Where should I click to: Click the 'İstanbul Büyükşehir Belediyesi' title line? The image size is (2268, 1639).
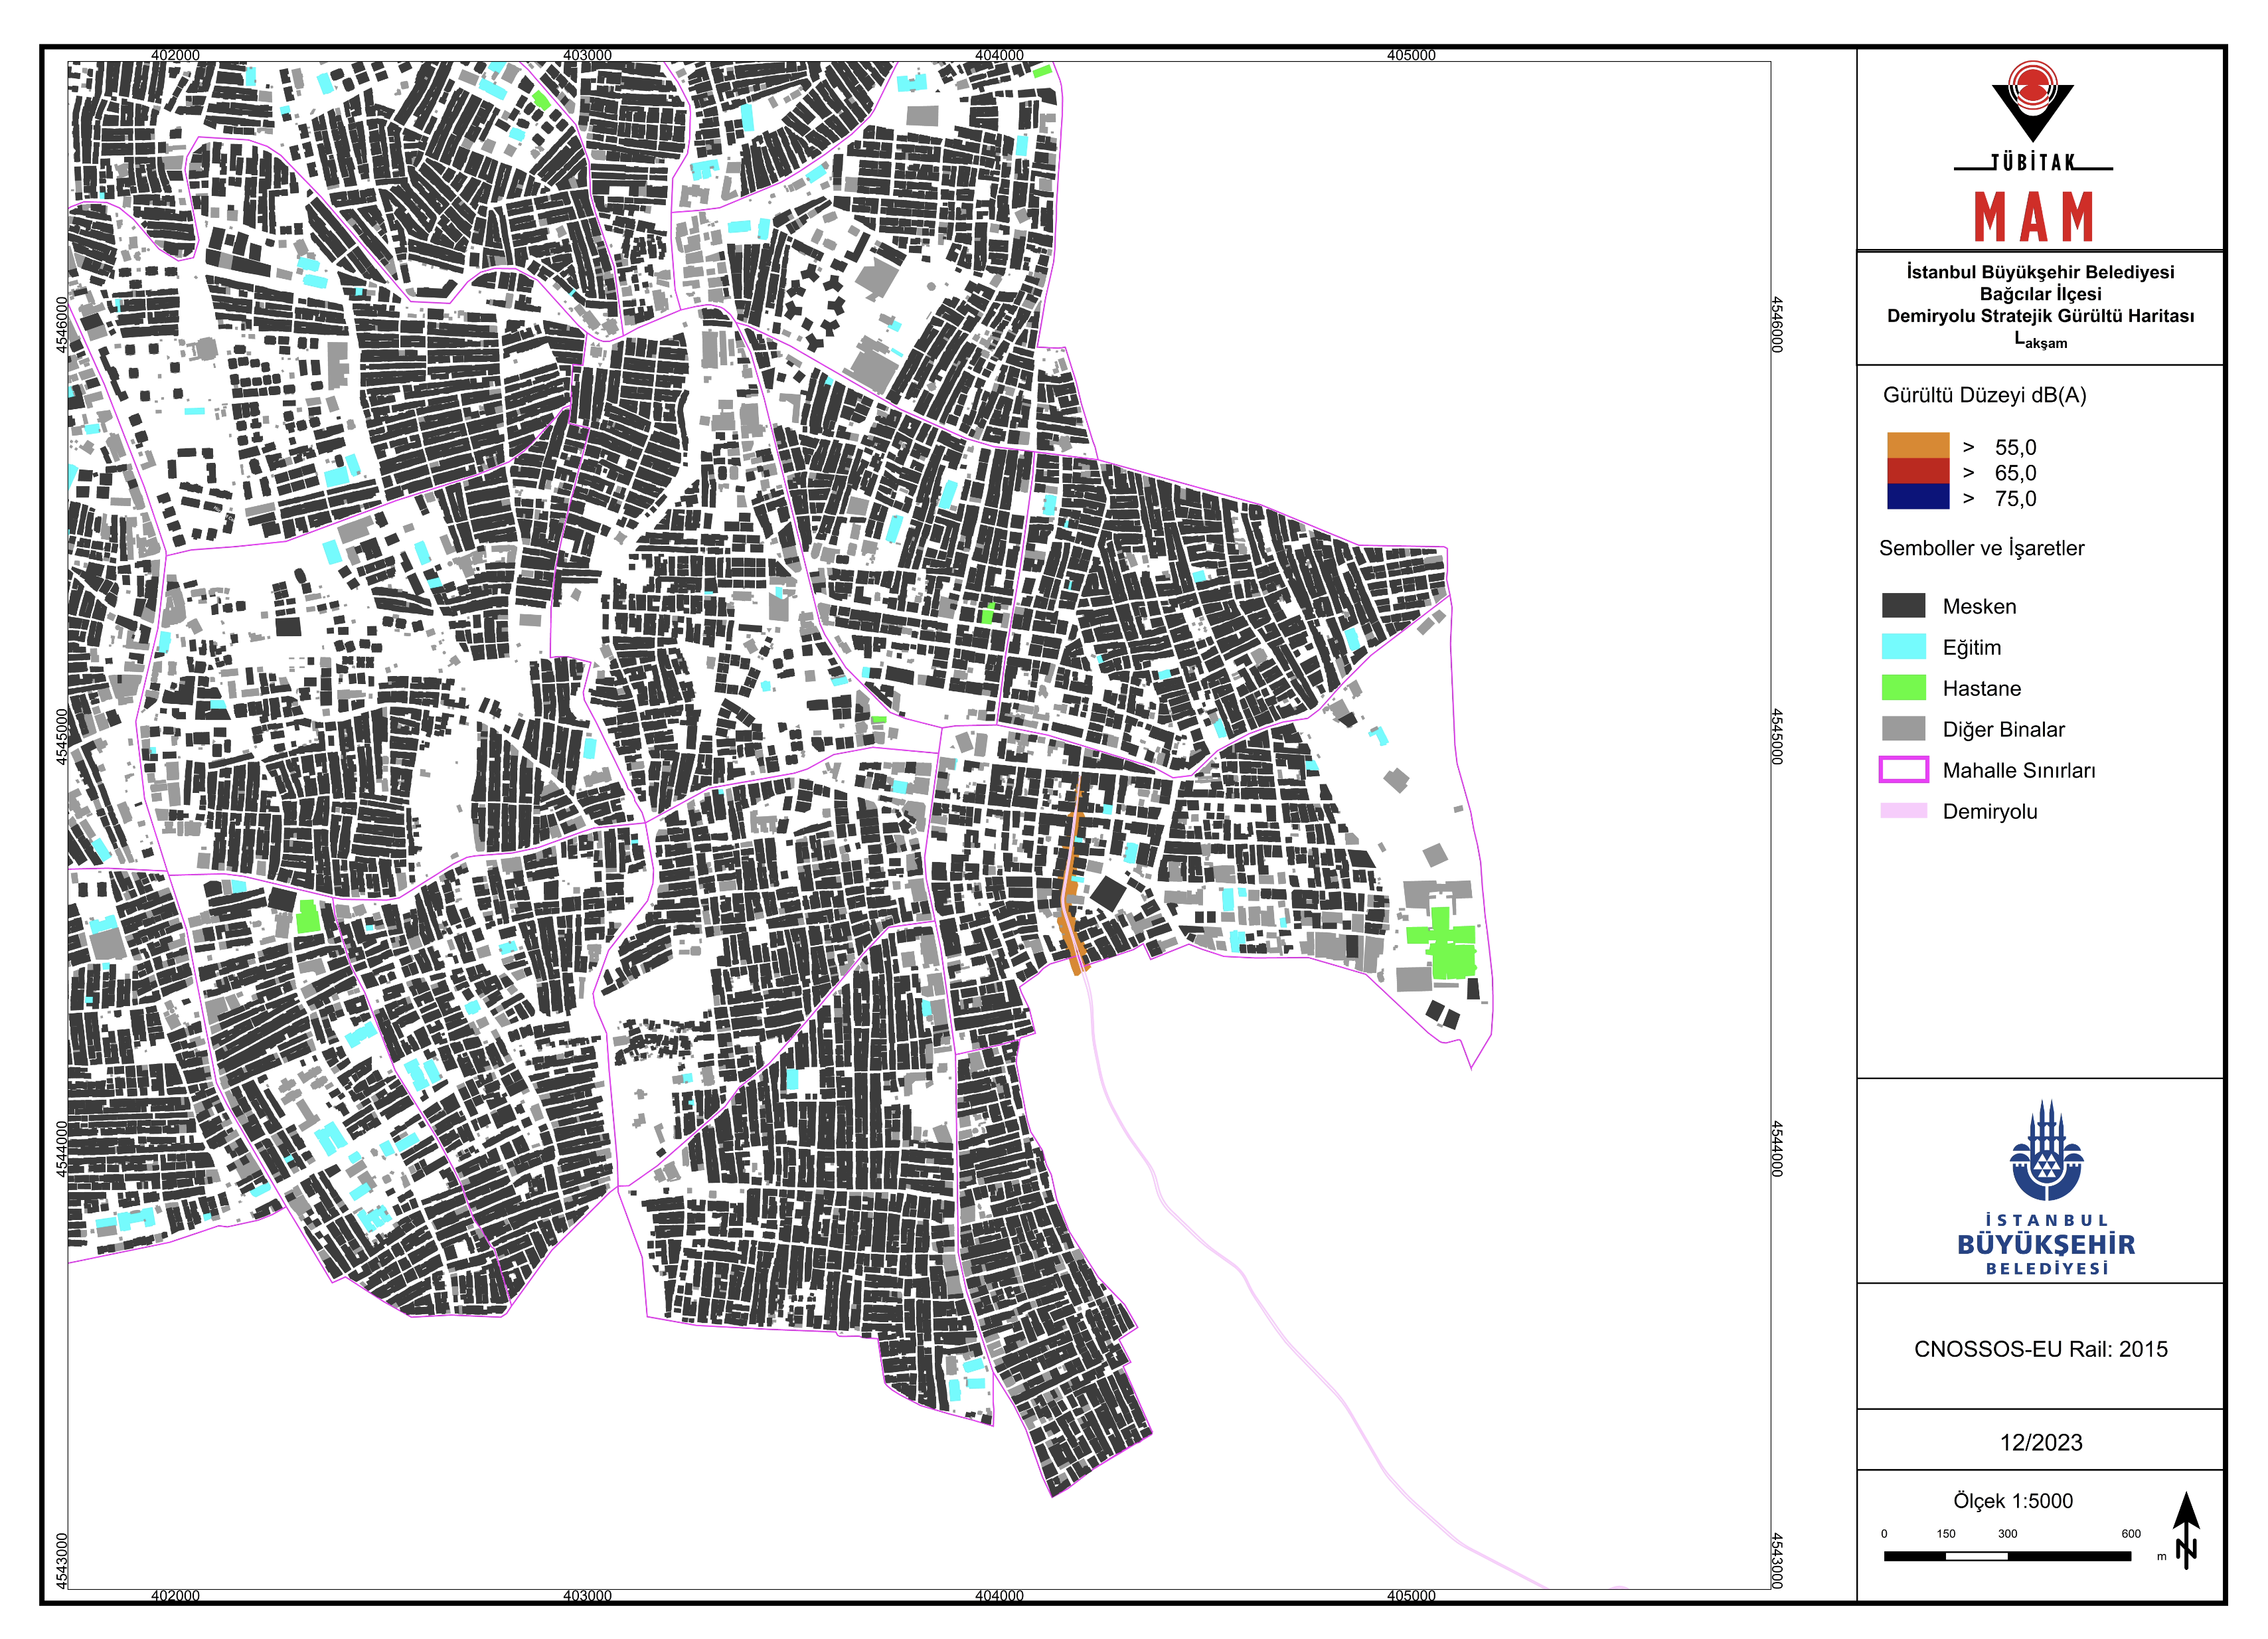click(x=2041, y=272)
